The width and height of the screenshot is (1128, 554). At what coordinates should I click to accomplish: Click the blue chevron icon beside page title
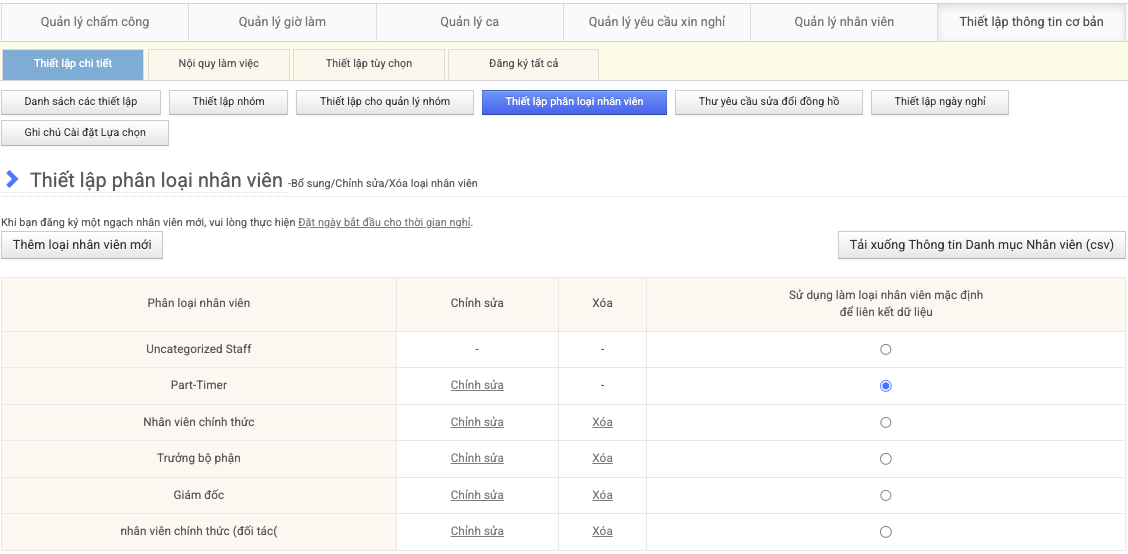click(x=12, y=180)
